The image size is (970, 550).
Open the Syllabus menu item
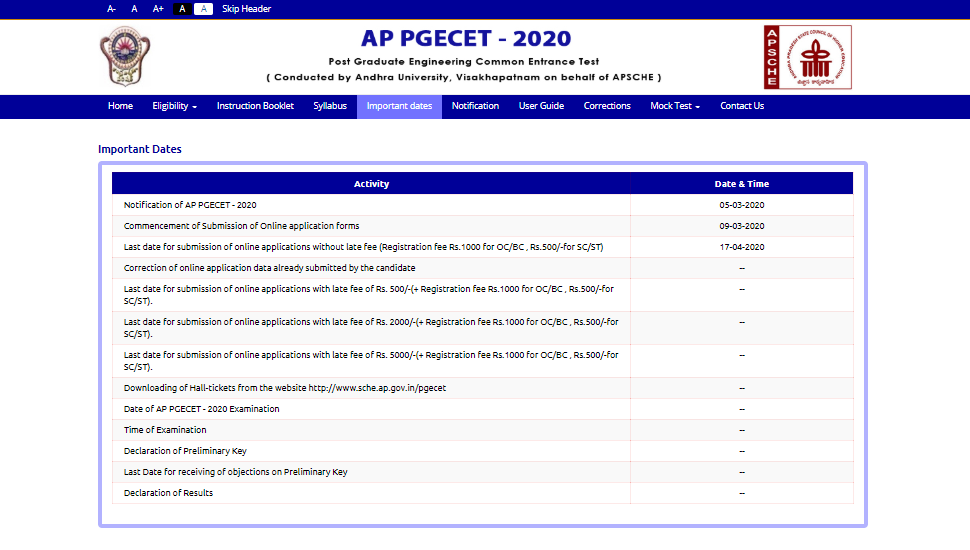pos(330,106)
